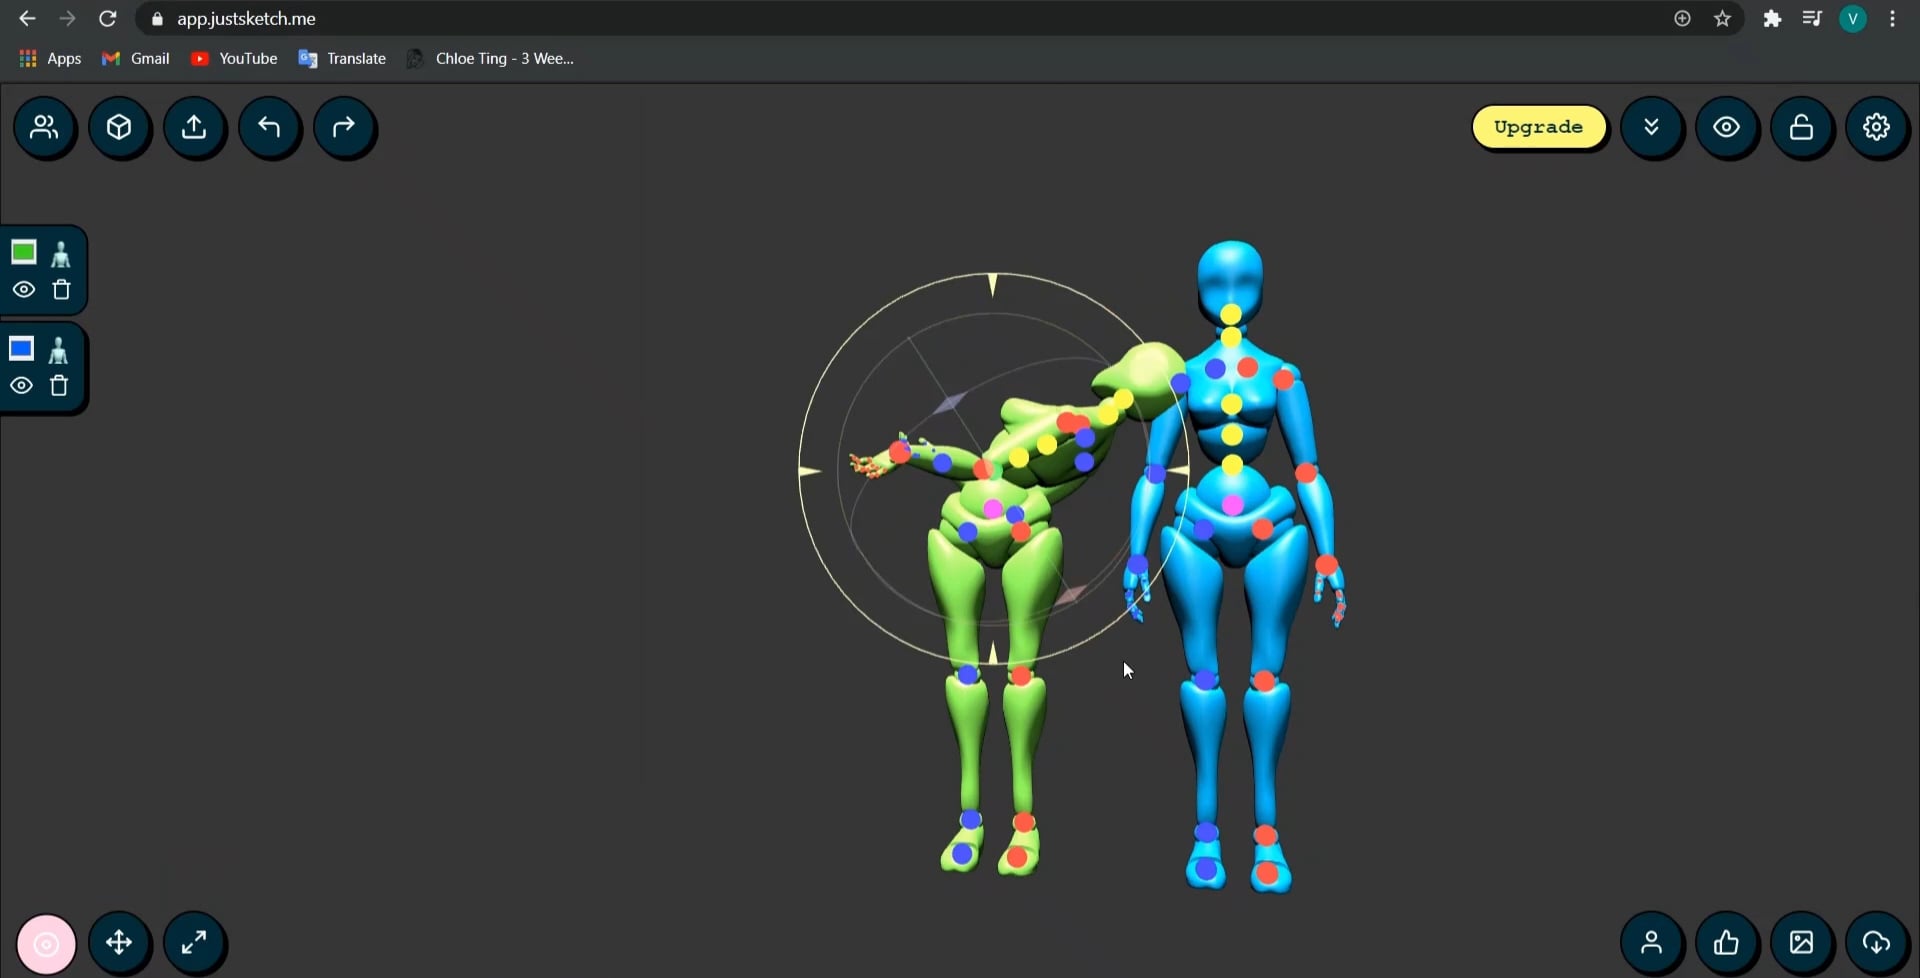The width and height of the screenshot is (1920, 978).
Task: Click the green model's pink pelvis joint
Action: tap(992, 509)
